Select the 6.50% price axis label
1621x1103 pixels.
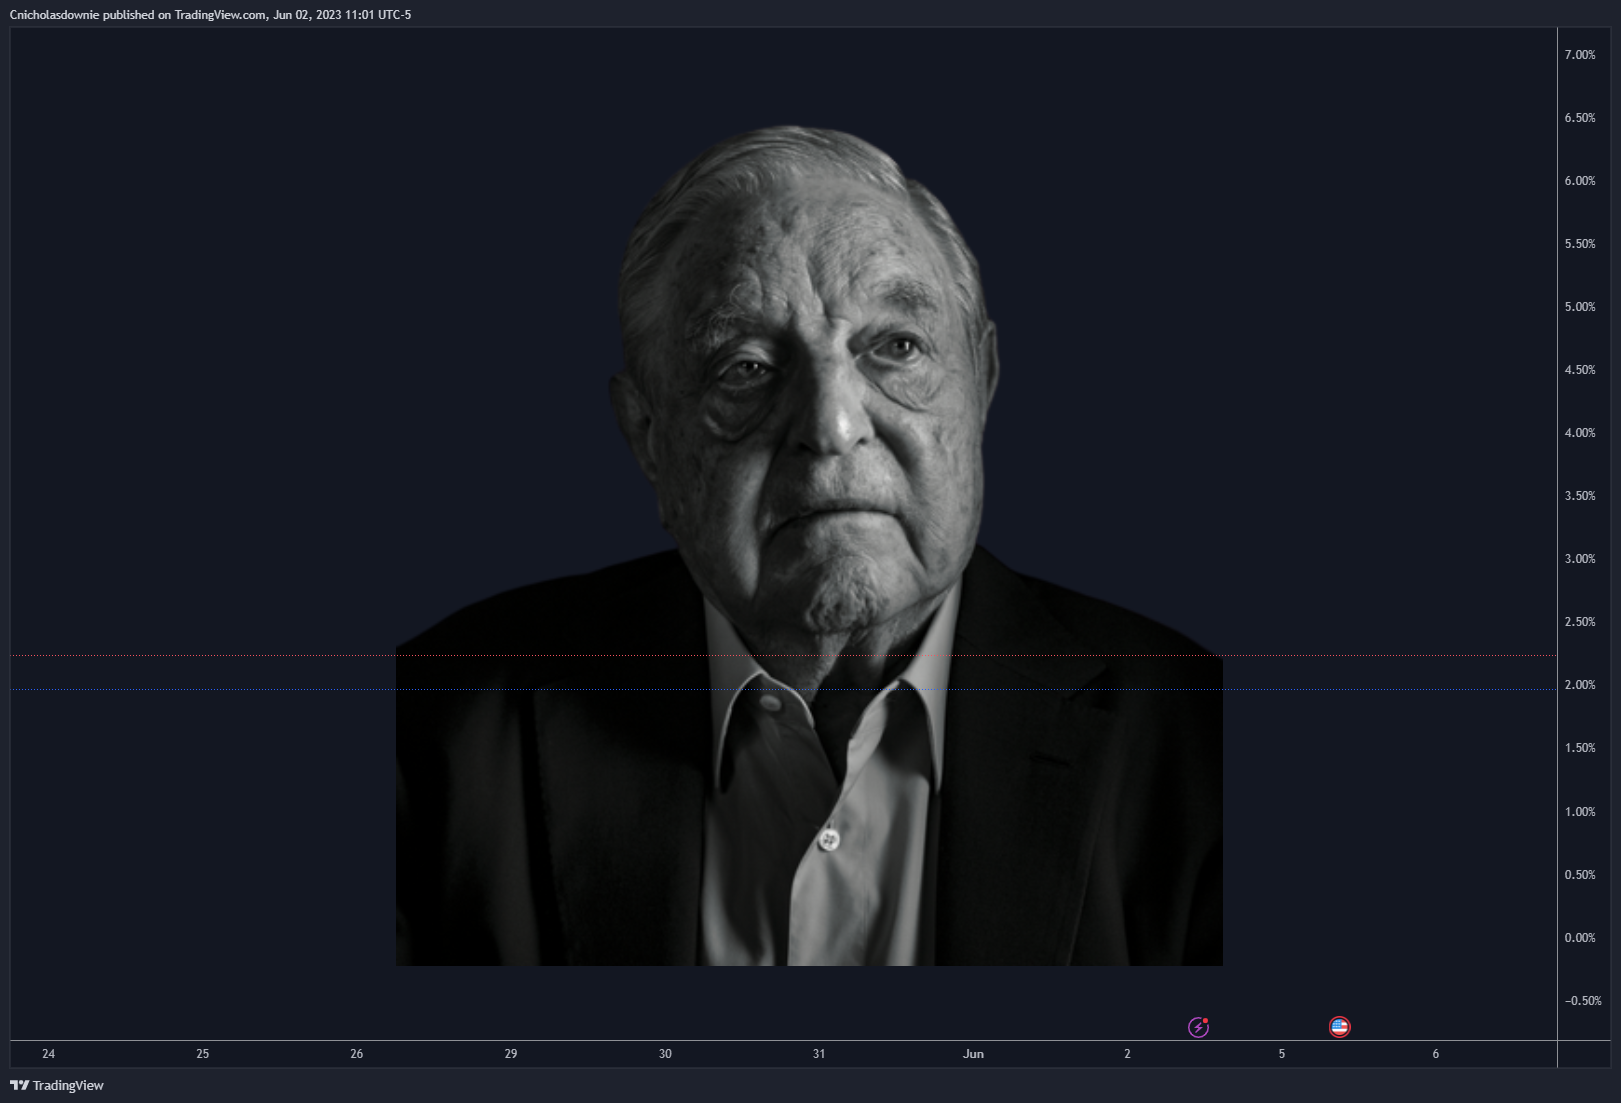tap(1580, 118)
